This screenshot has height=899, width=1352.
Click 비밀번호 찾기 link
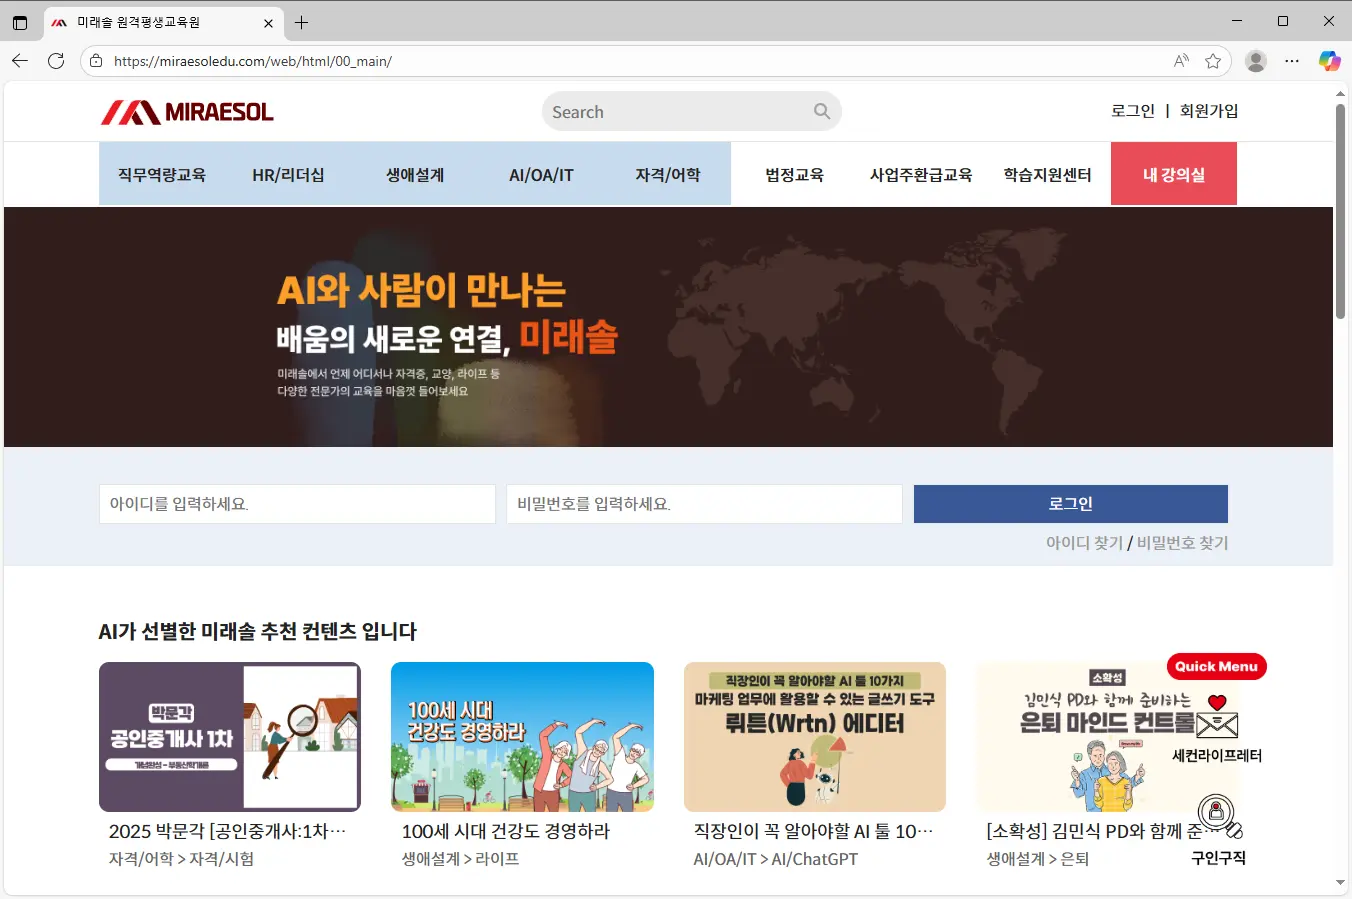(1182, 543)
